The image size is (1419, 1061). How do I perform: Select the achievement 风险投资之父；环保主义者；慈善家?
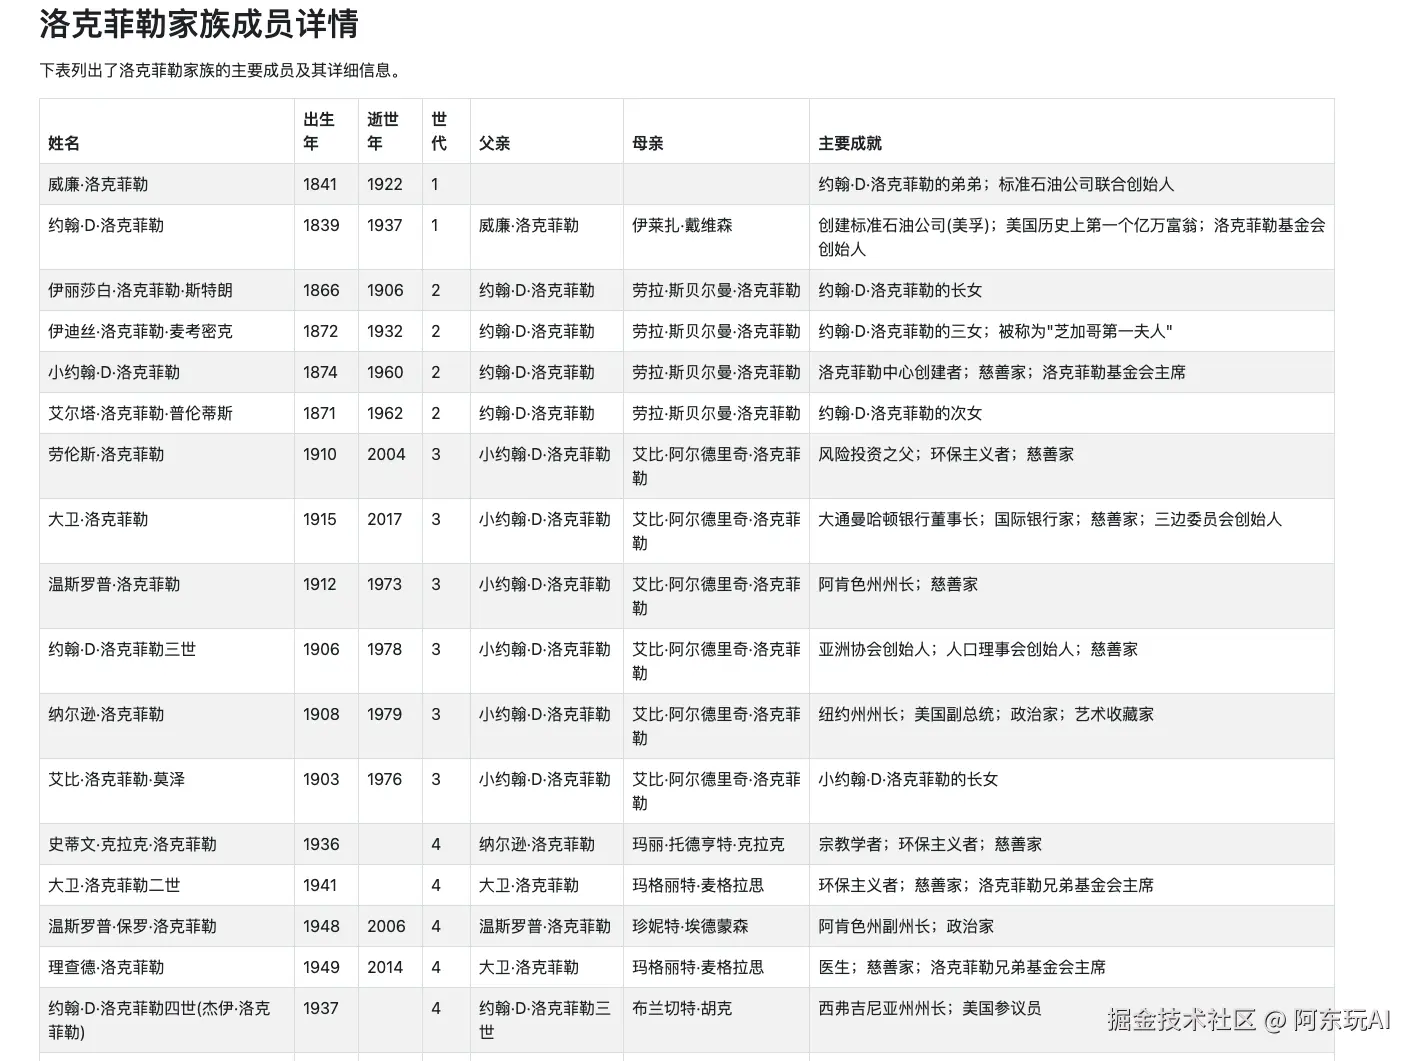[944, 454]
